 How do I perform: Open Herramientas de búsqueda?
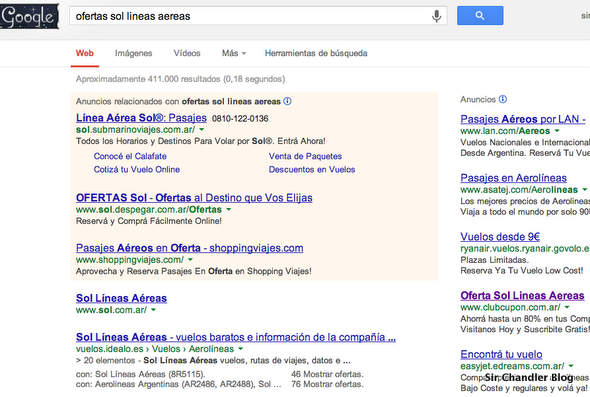click(x=316, y=53)
